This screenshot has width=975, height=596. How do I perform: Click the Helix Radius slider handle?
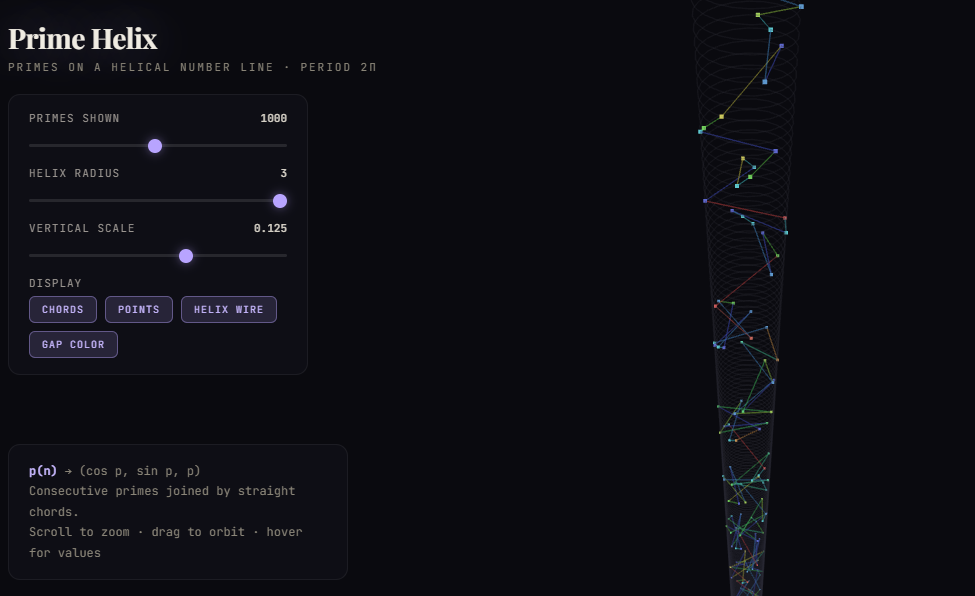point(280,201)
